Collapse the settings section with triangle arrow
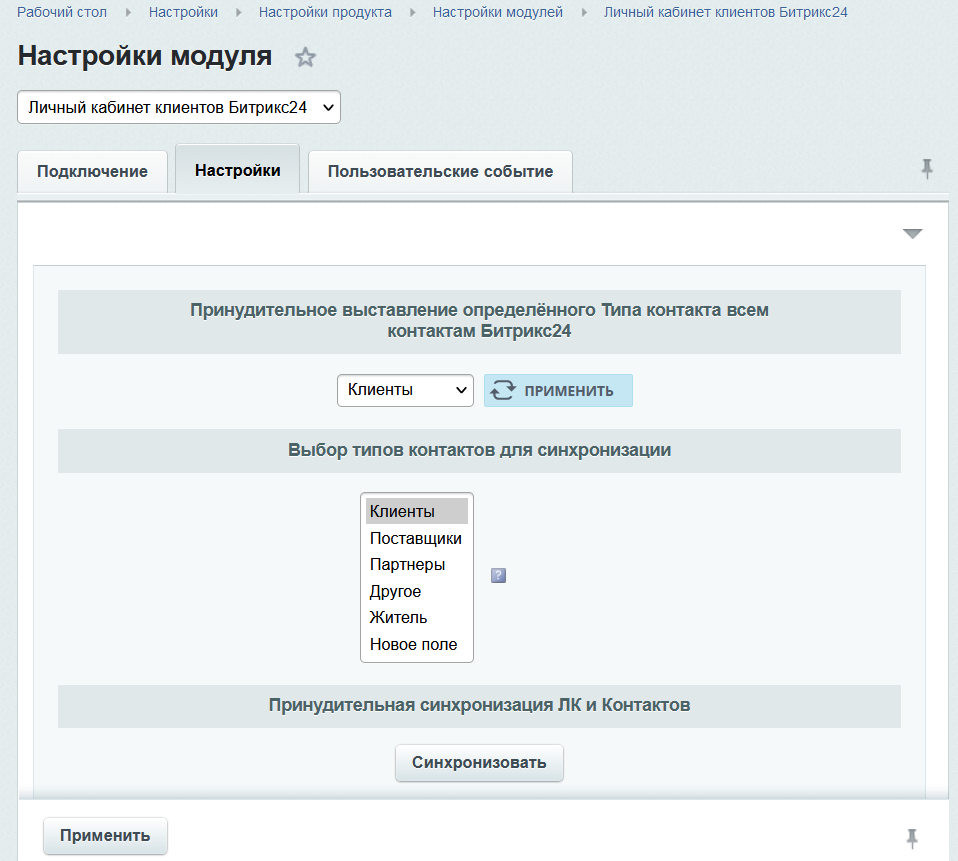The image size is (958, 861). tap(911, 234)
